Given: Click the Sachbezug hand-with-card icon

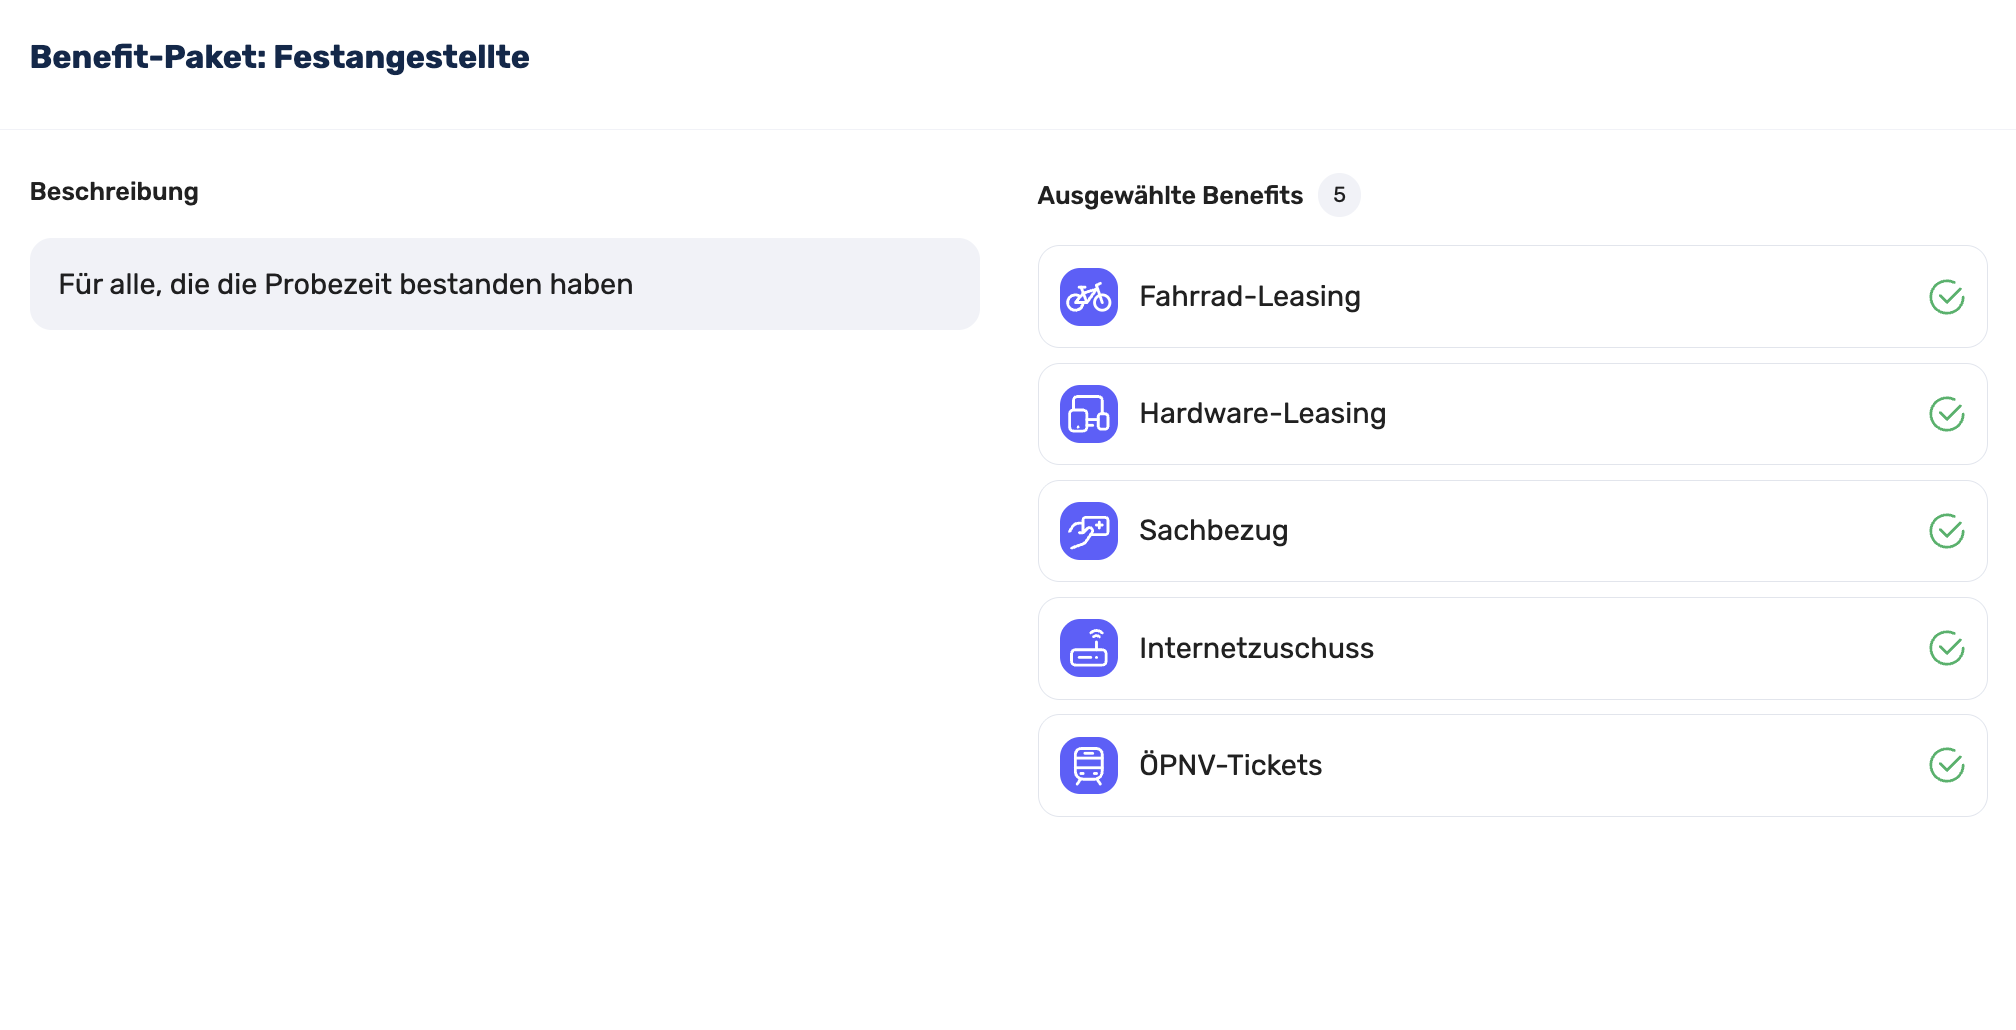Looking at the screenshot, I should point(1088,531).
